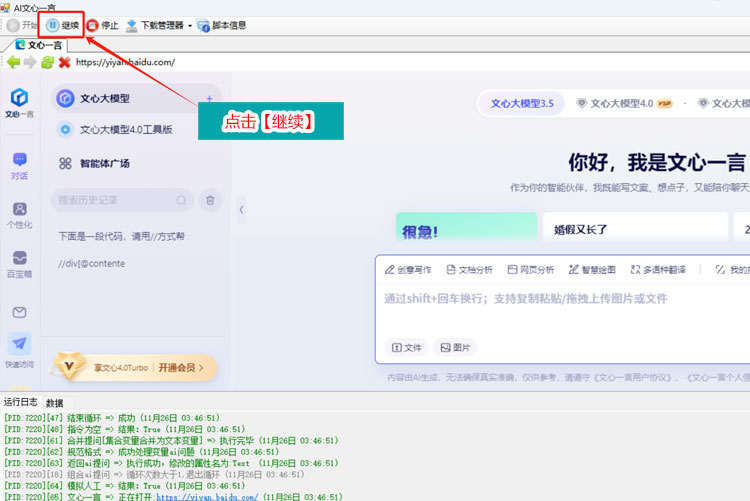Click the 开始 (start) toolbar button
The image size is (750, 501).
tap(22, 25)
